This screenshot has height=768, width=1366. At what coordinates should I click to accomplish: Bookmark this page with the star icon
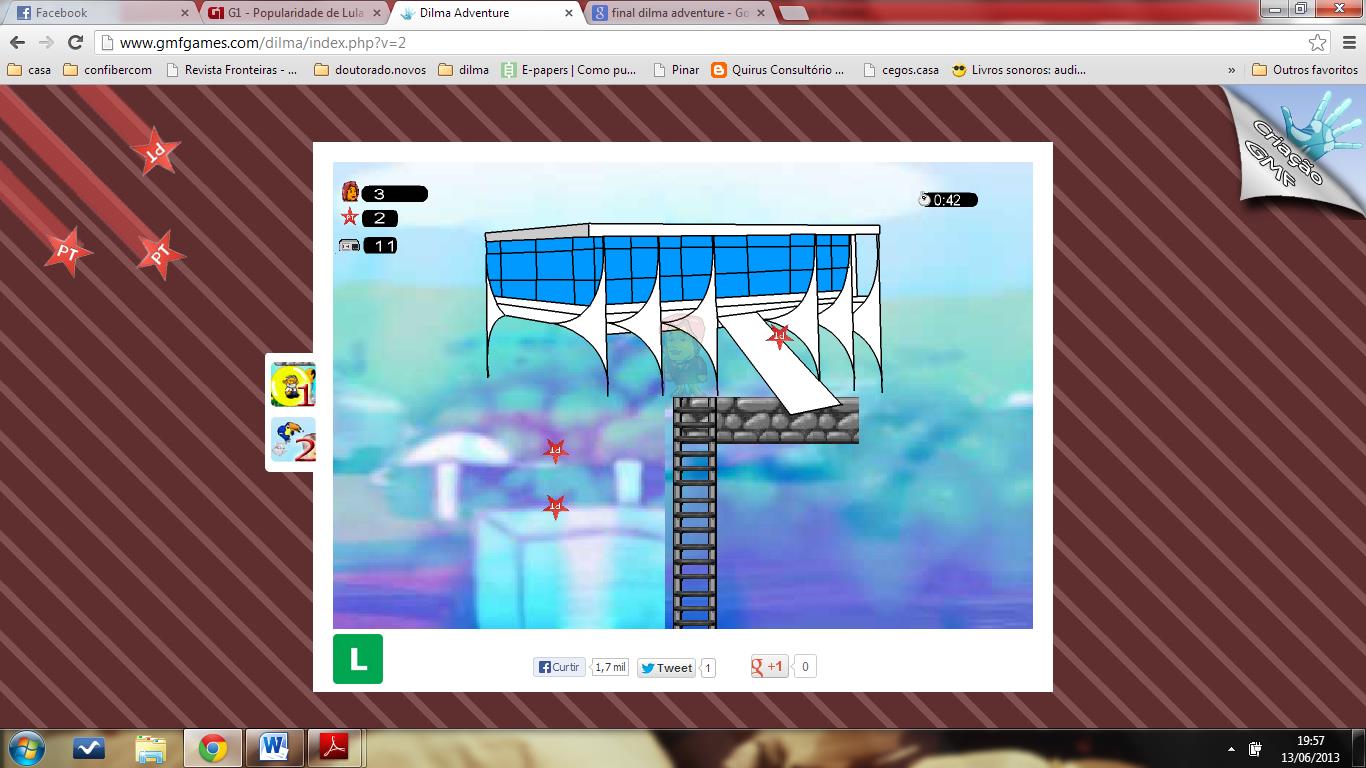(x=1318, y=43)
